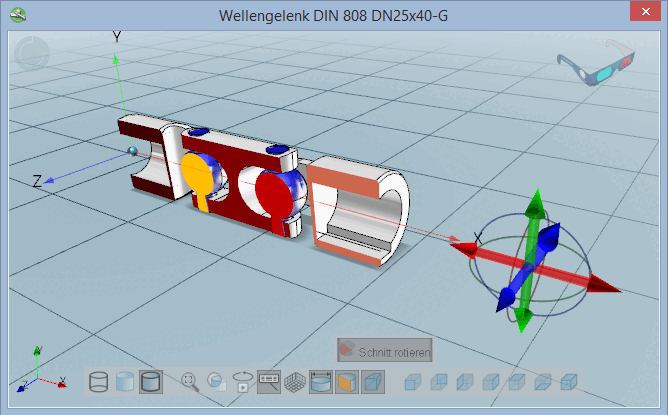Toggle the grid floor icon

[295, 382]
